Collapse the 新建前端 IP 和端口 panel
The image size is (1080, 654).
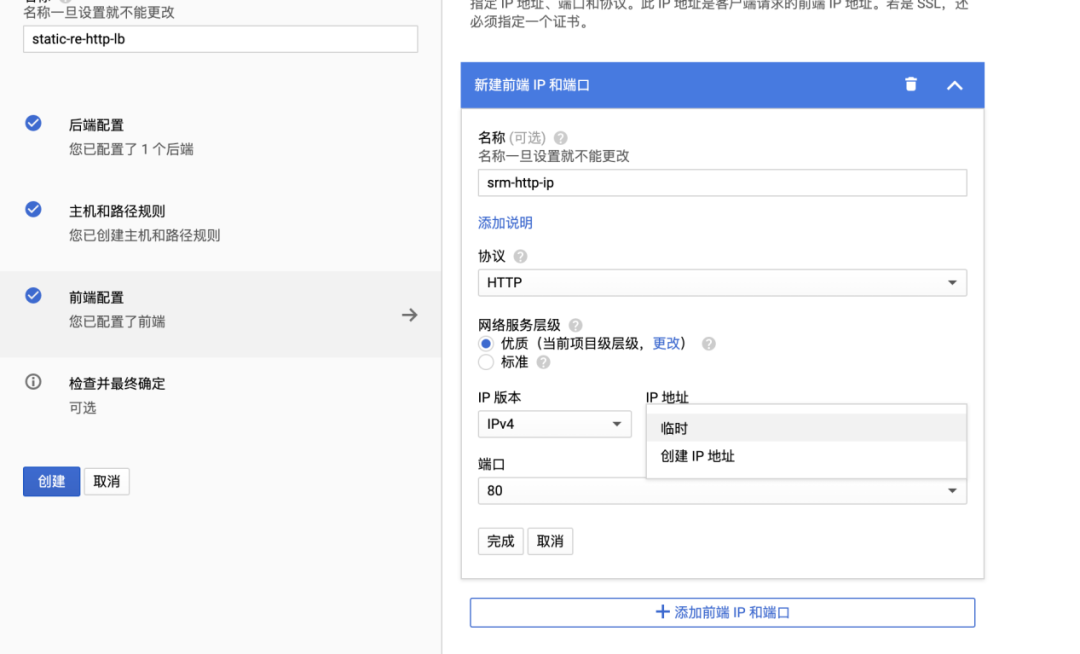tap(954, 85)
